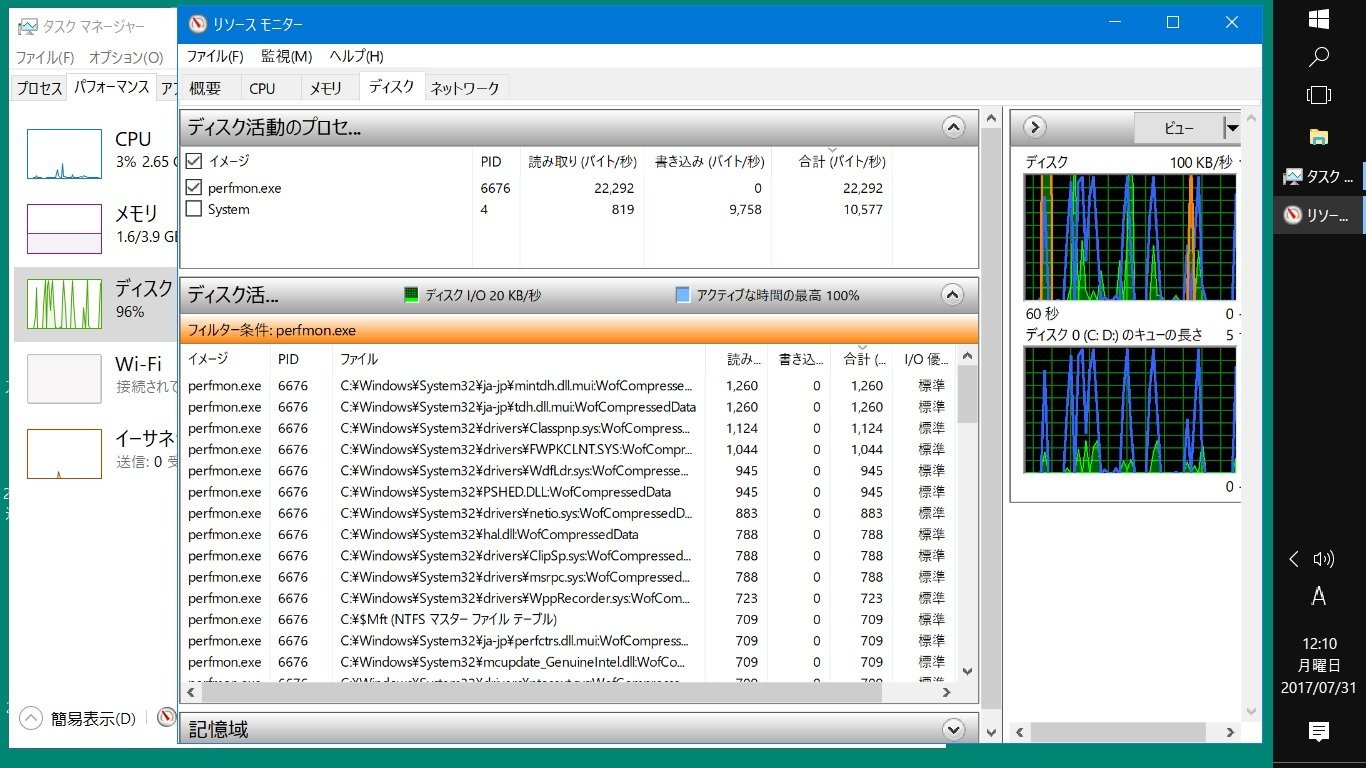1366x768 pixels.
Task: Click the Task Manager title bar icon
Action: 28,27
